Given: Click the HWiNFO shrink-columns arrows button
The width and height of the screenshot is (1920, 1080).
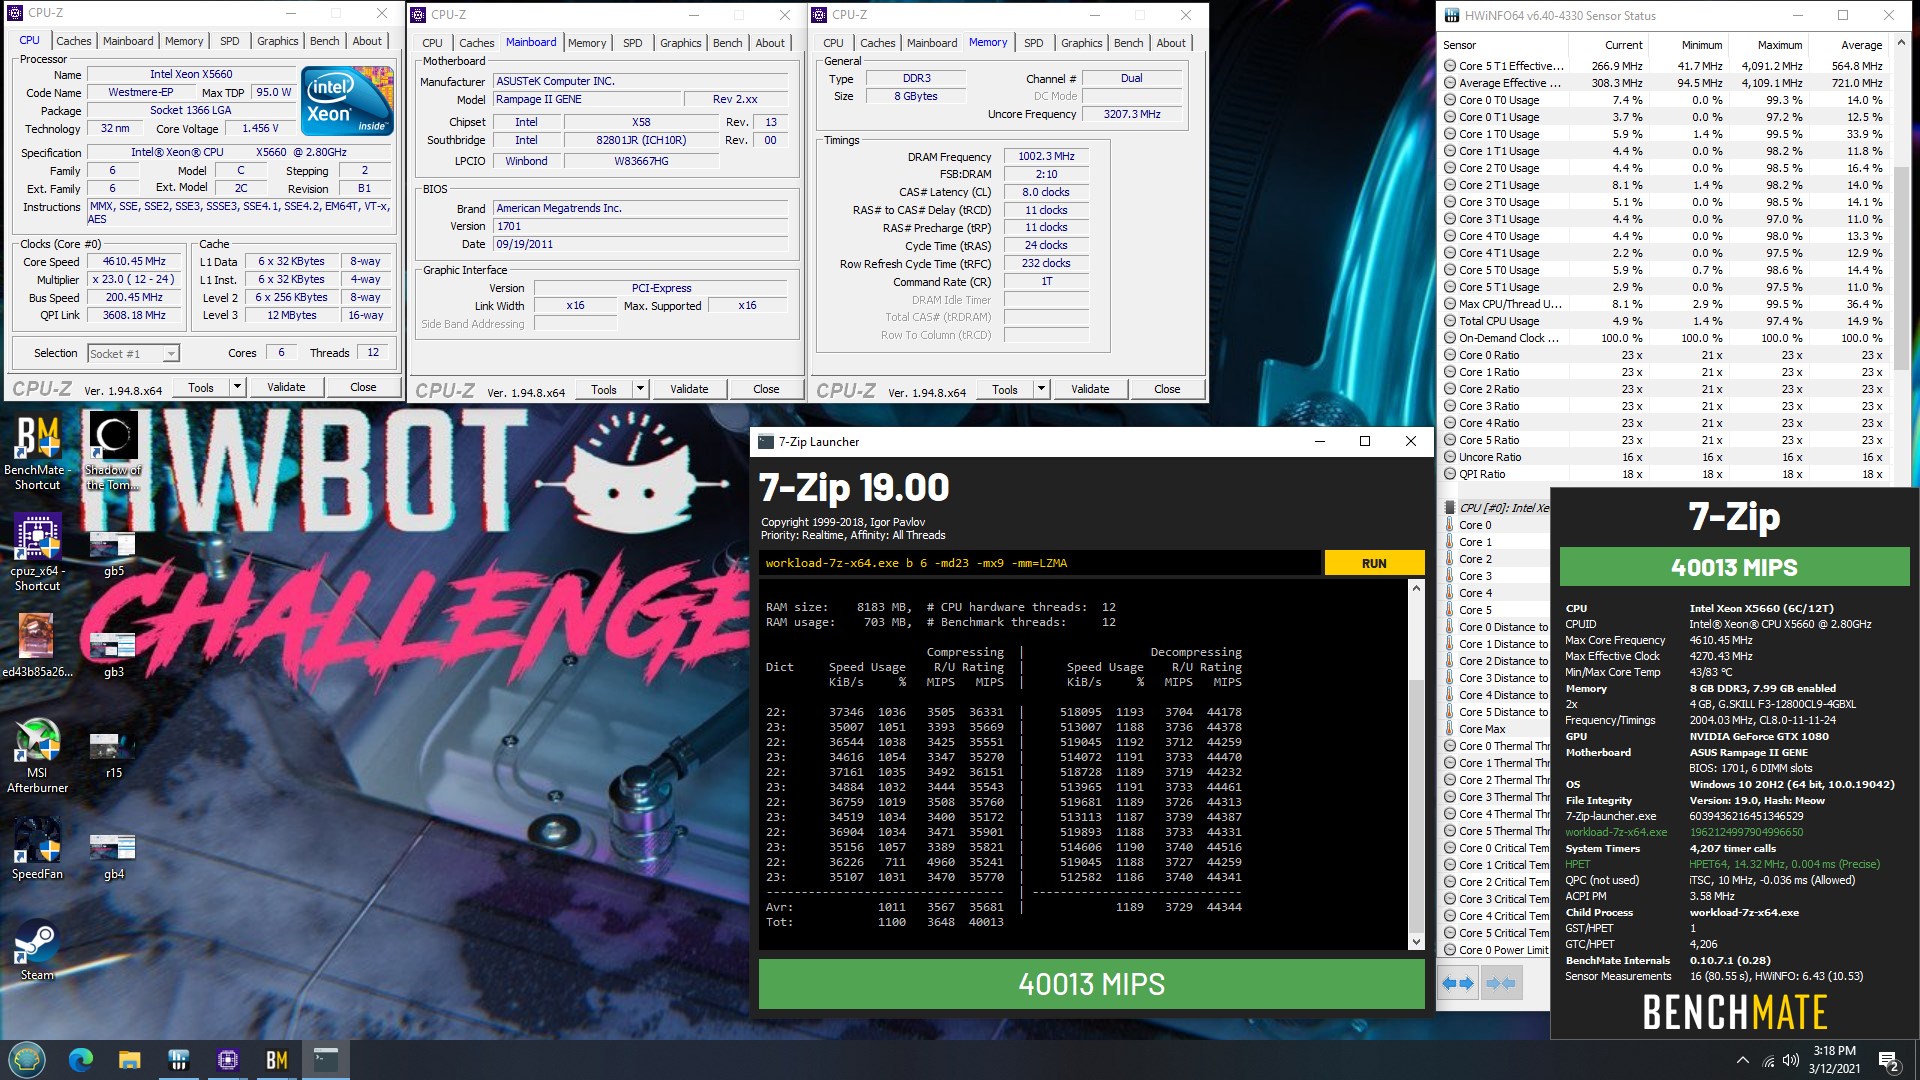Looking at the screenshot, I should point(1501,984).
